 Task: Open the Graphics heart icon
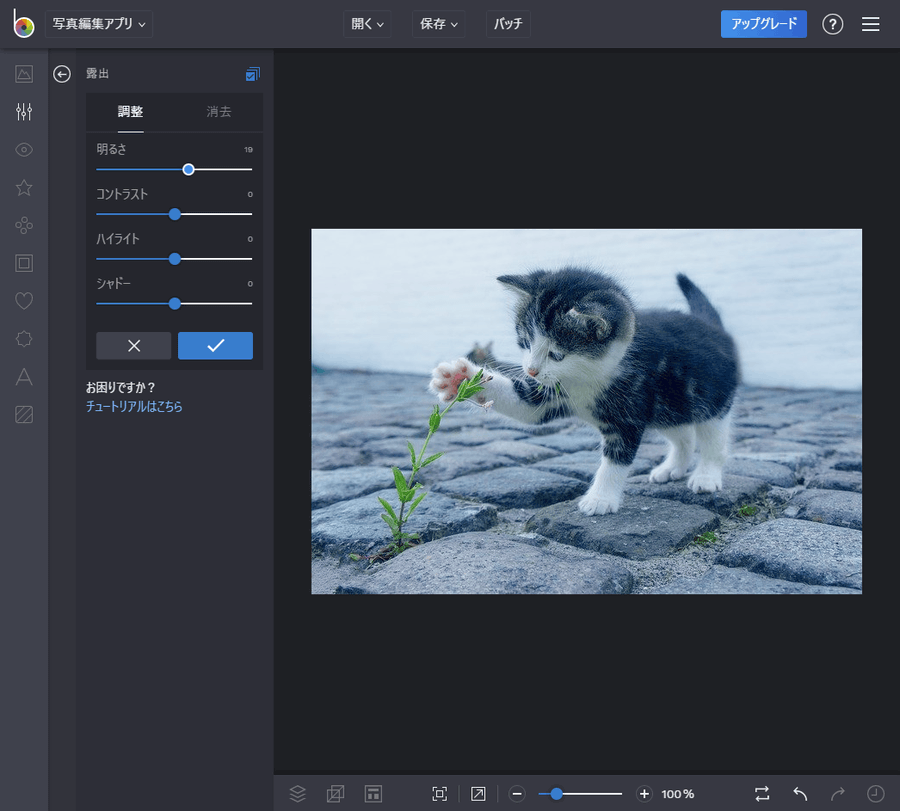tap(24, 301)
